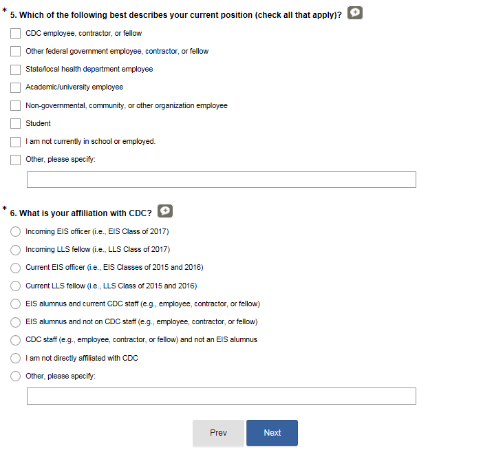Tick State/local health department employee

(x=15, y=69)
